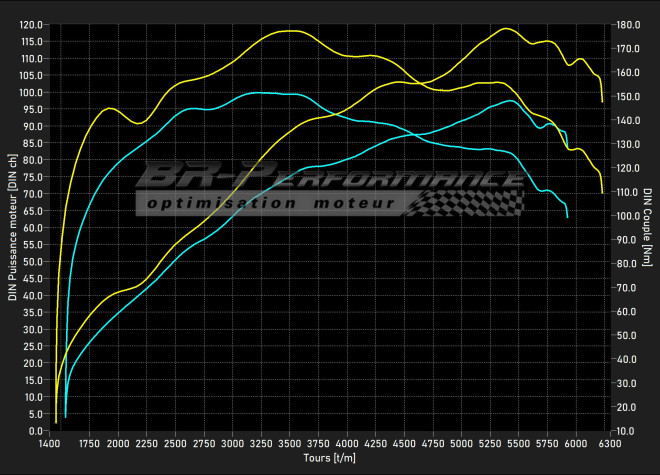Click the 100.0 label on right axis

(627, 216)
